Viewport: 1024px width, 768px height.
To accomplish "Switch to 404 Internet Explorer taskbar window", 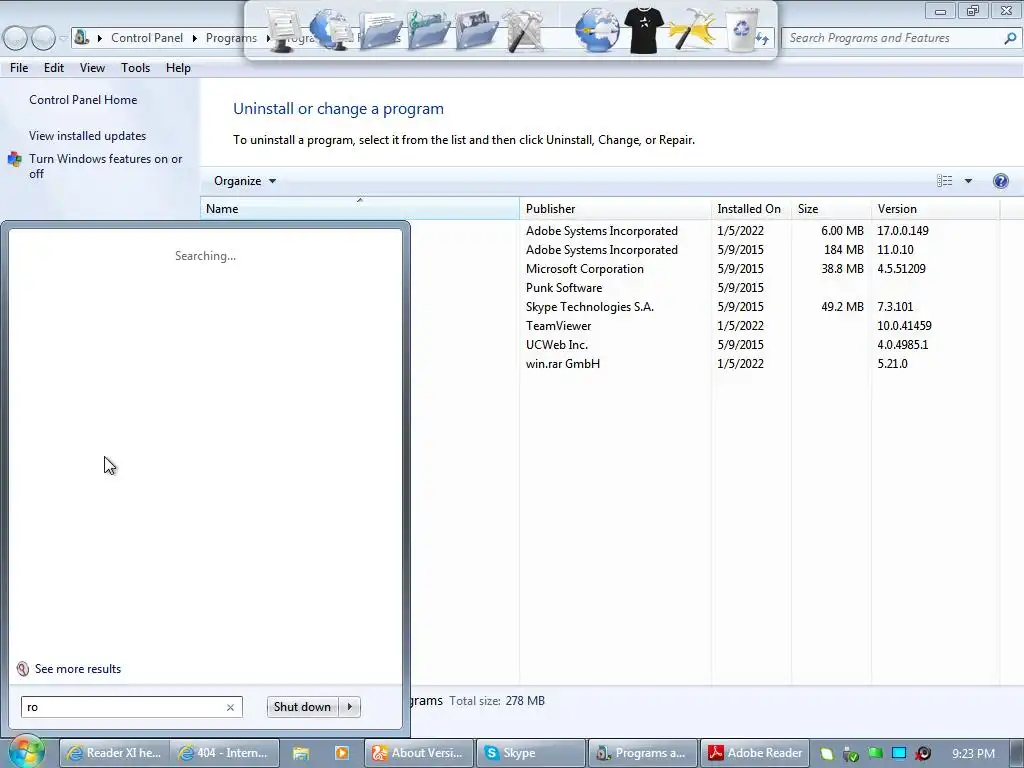I will tap(225, 753).
